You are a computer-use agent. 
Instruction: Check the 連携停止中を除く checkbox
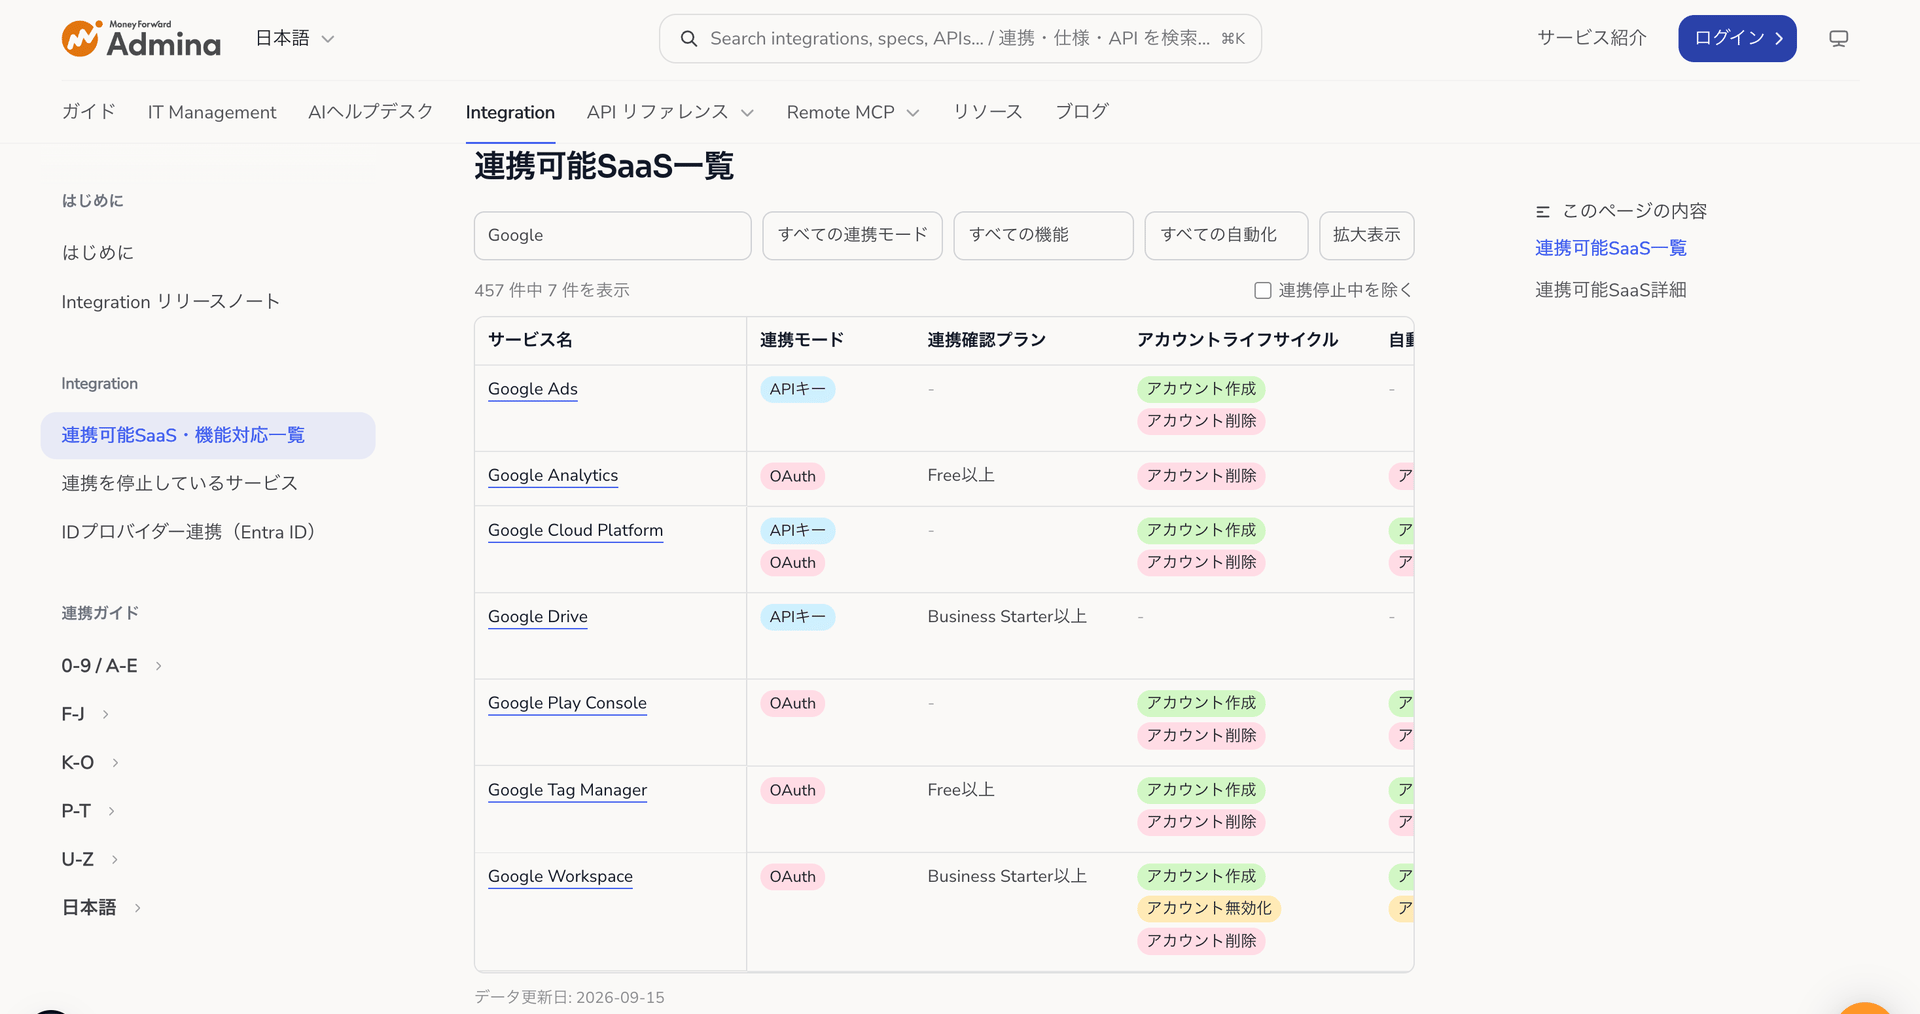1263,290
